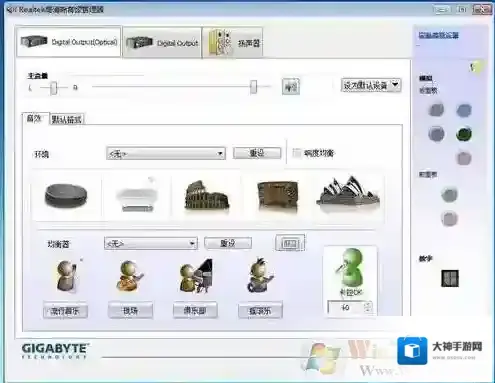The image size is (495, 383).
Task: Pick the Colosseum environment preset
Action: tap(207, 195)
